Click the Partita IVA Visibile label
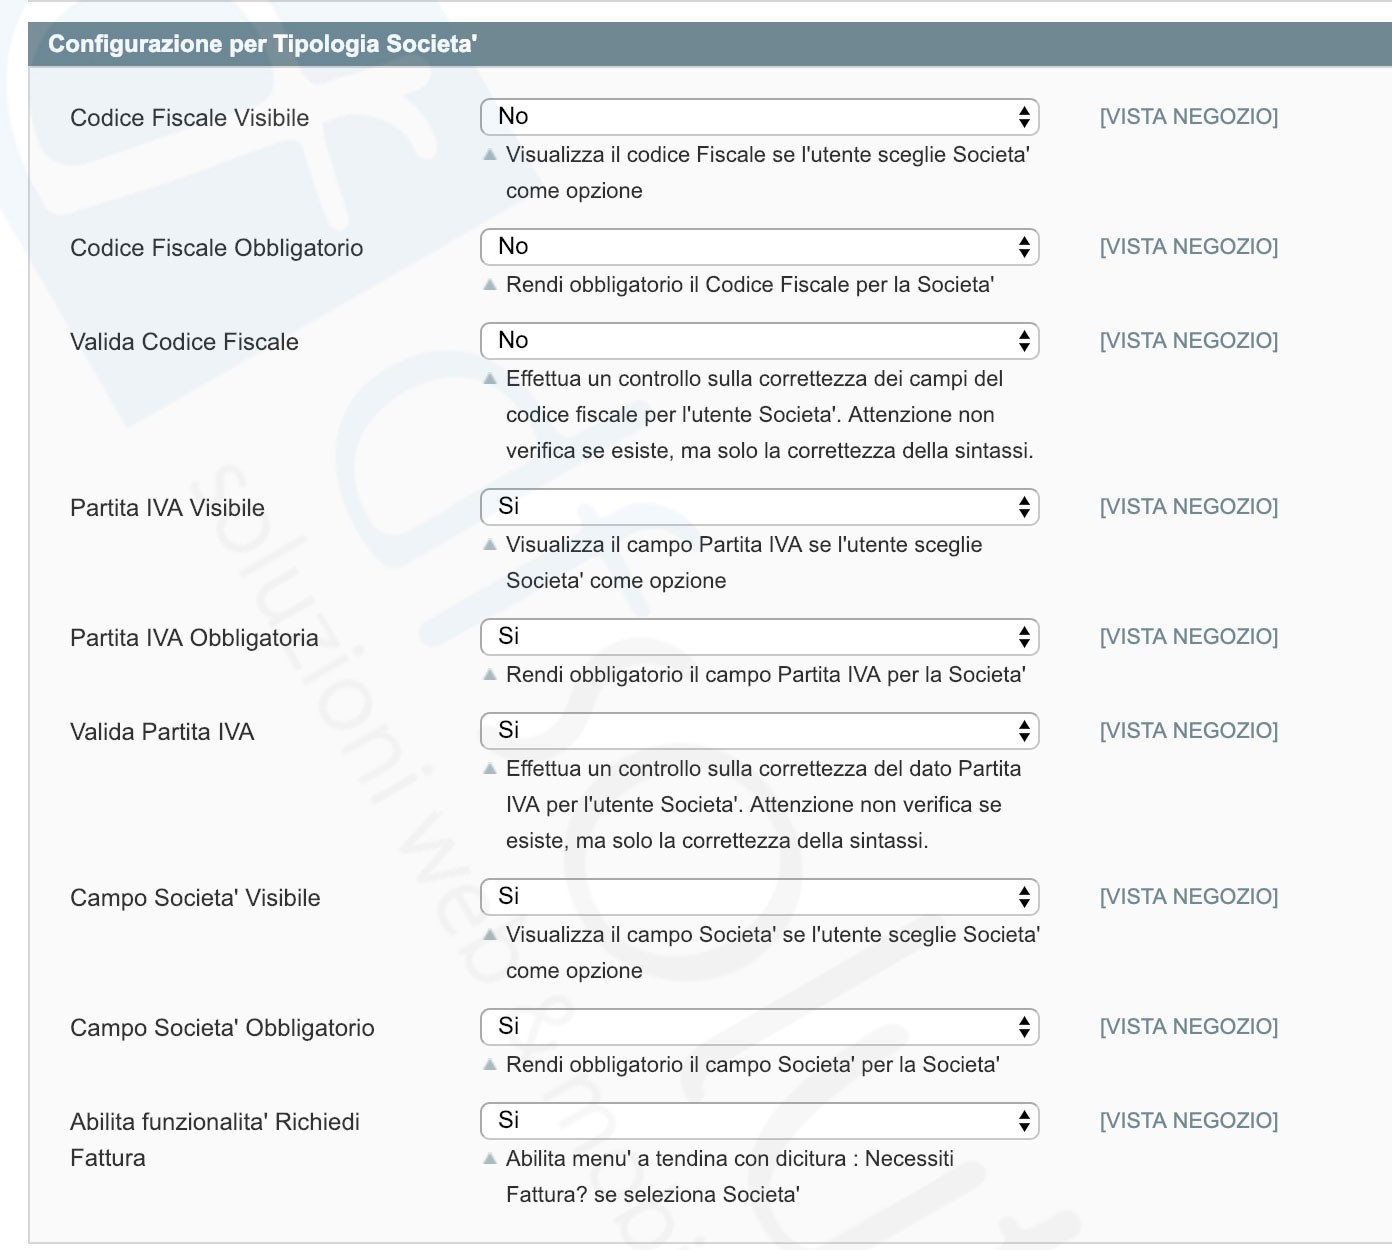Image resolution: width=1392 pixels, height=1250 pixels. point(167,508)
